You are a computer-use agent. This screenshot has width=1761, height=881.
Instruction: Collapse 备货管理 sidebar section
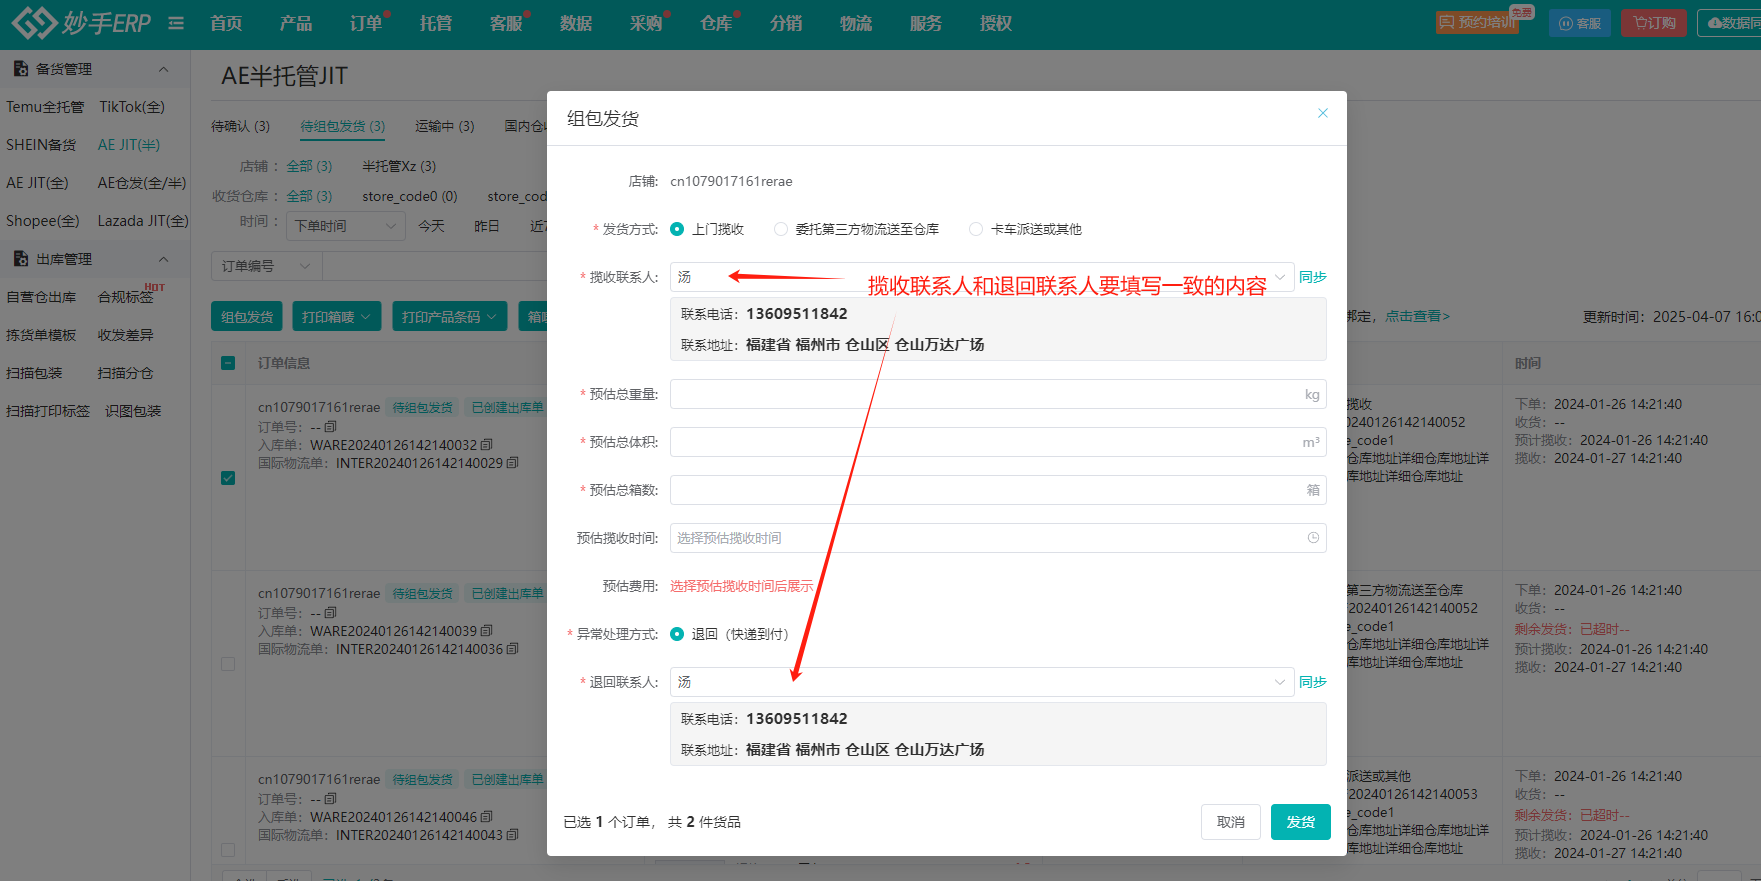point(164,69)
